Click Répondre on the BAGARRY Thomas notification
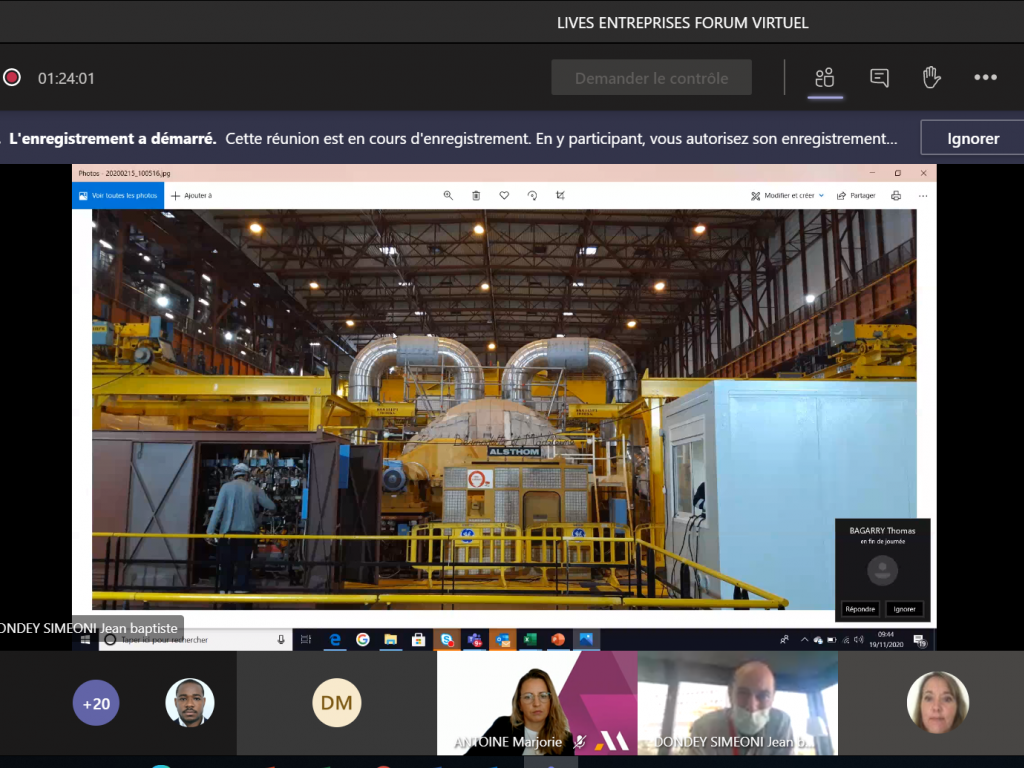1024x768 pixels. click(x=861, y=608)
